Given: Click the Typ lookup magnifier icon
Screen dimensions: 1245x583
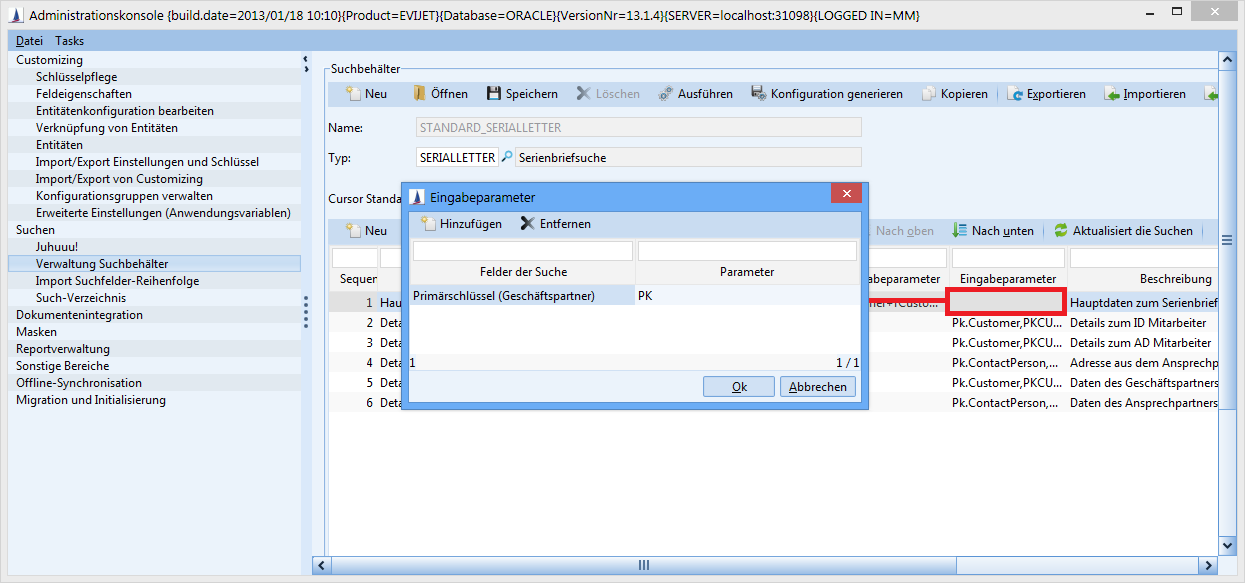Looking at the screenshot, I should (x=506, y=157).
